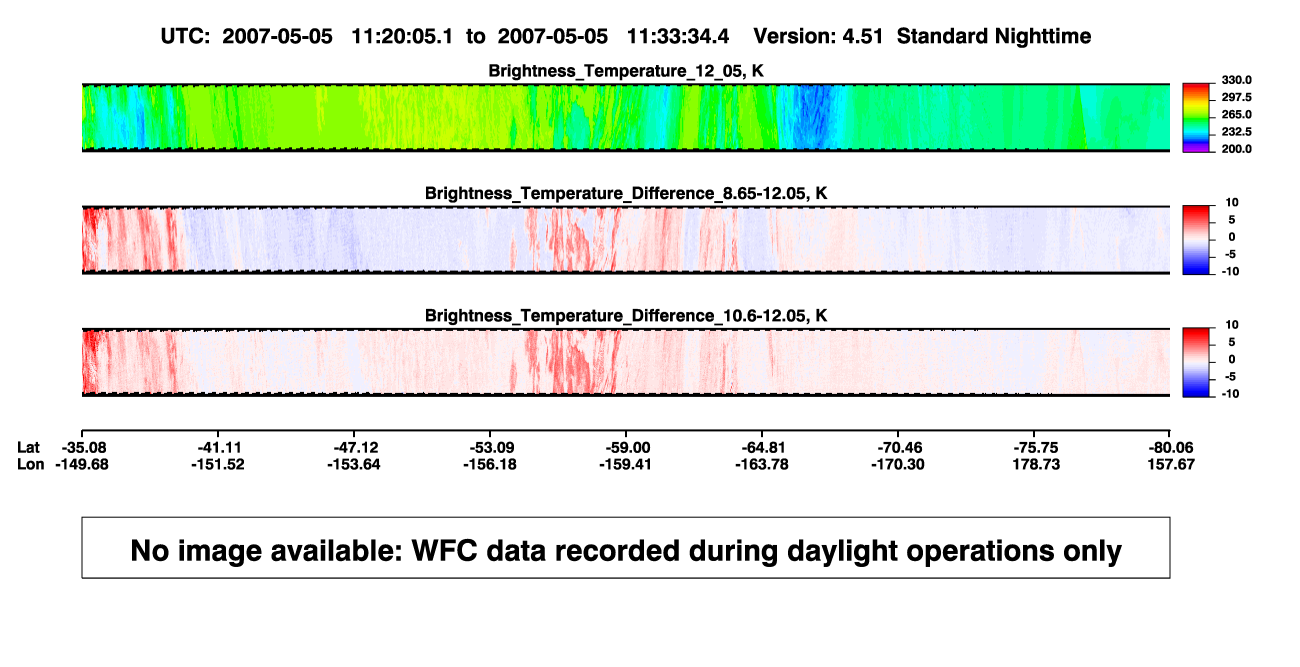The height and width of the screenshot is (667, 1300).
Task: Click the Lat axis label
Action: coord(29,447)
